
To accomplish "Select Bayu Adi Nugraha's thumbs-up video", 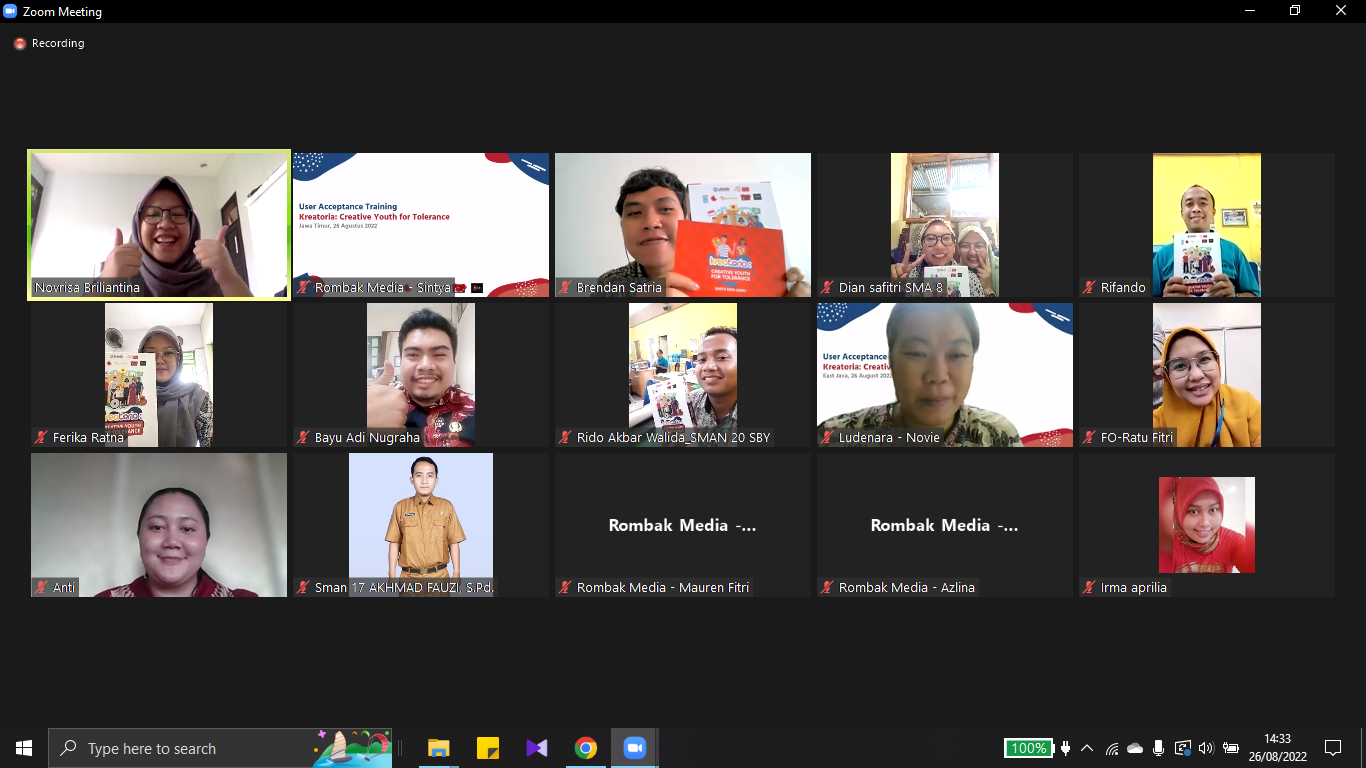I will point(421,375).
